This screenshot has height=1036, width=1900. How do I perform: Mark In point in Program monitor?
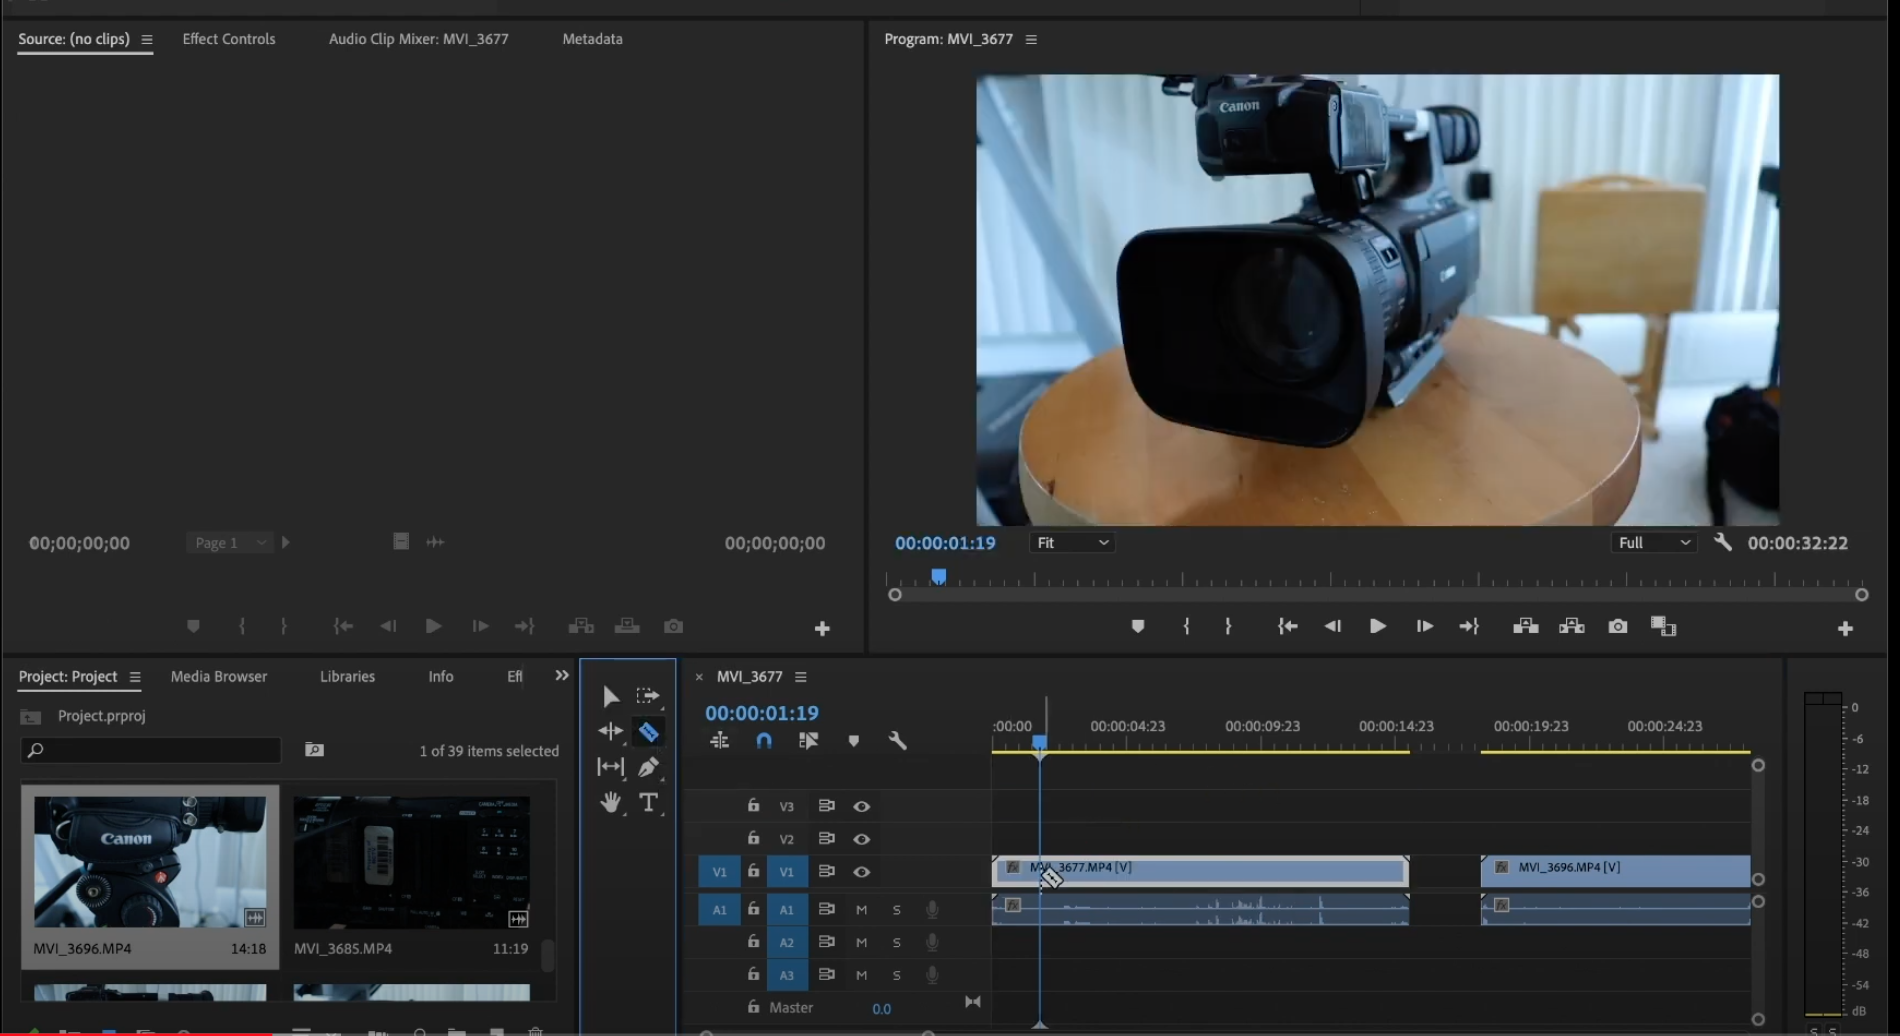click(1186, 626)
